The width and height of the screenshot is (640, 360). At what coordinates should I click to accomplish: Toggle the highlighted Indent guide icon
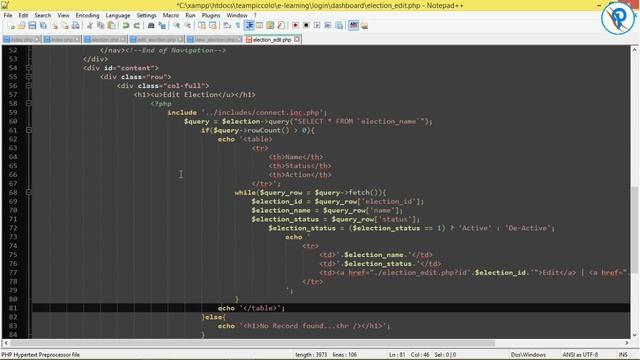point(249,26)
